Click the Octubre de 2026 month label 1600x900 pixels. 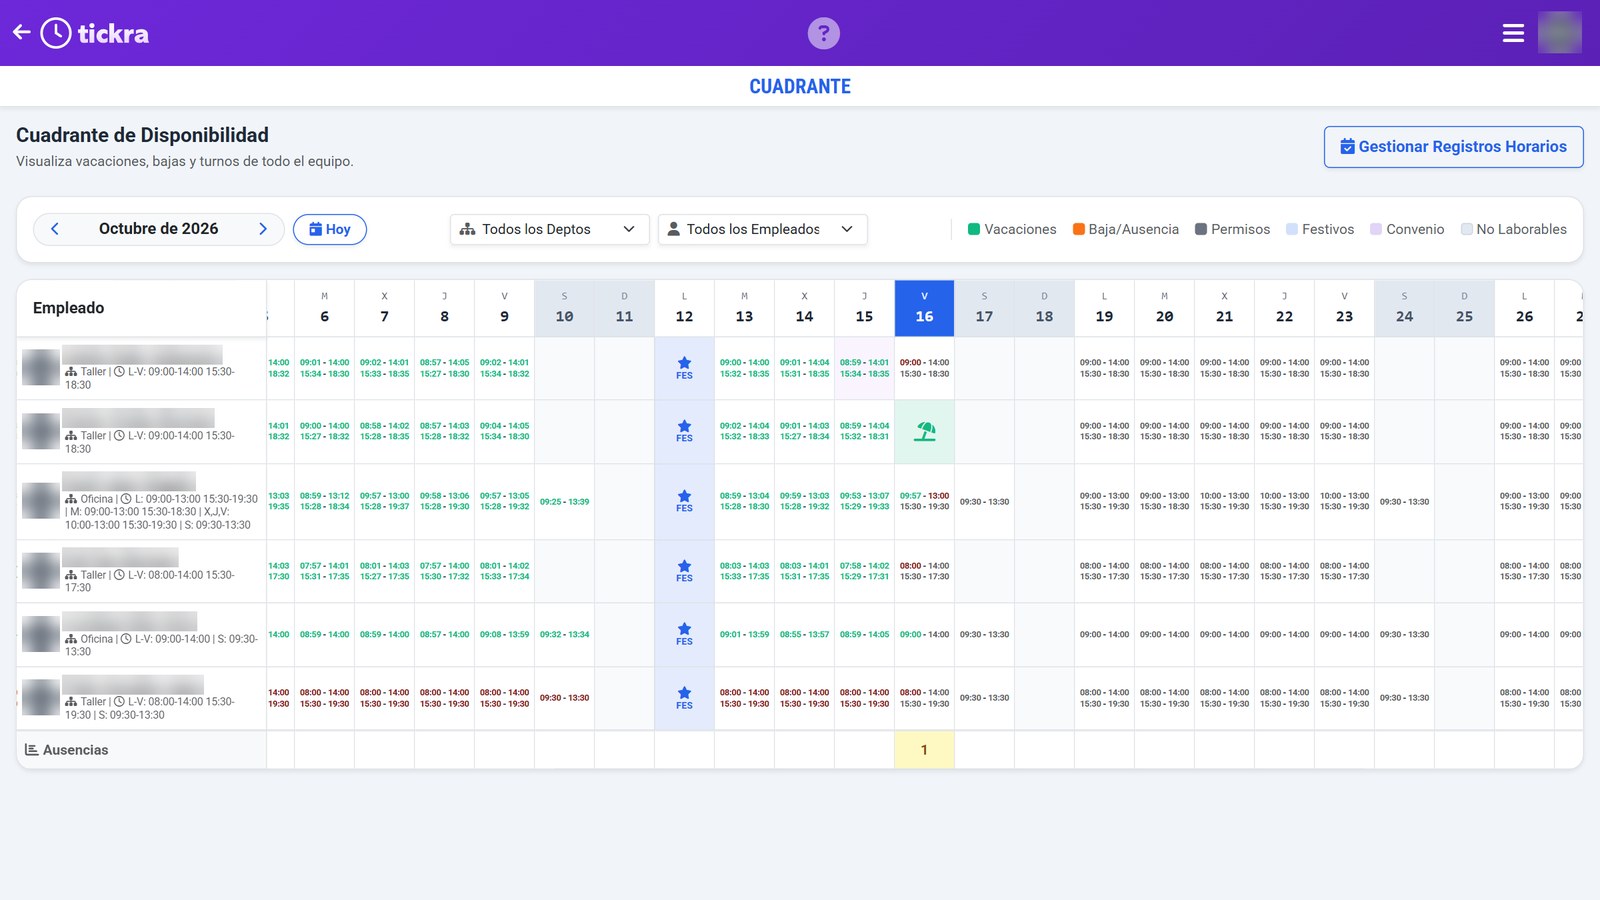[158, 229]
